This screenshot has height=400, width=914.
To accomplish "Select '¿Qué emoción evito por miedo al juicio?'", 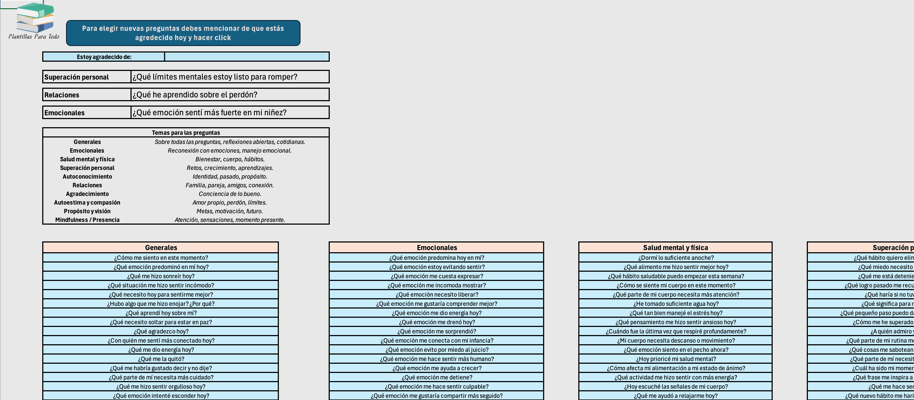I will click(437, 350).
